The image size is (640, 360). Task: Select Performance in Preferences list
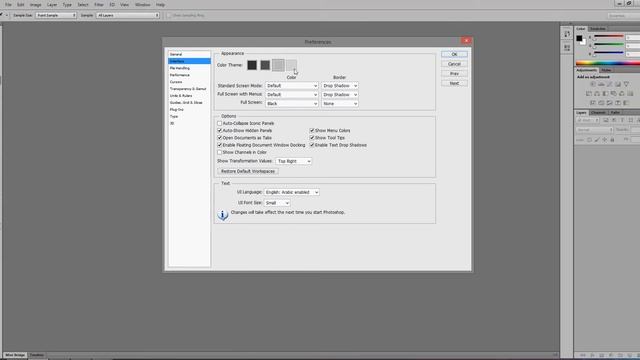(180, 75)
